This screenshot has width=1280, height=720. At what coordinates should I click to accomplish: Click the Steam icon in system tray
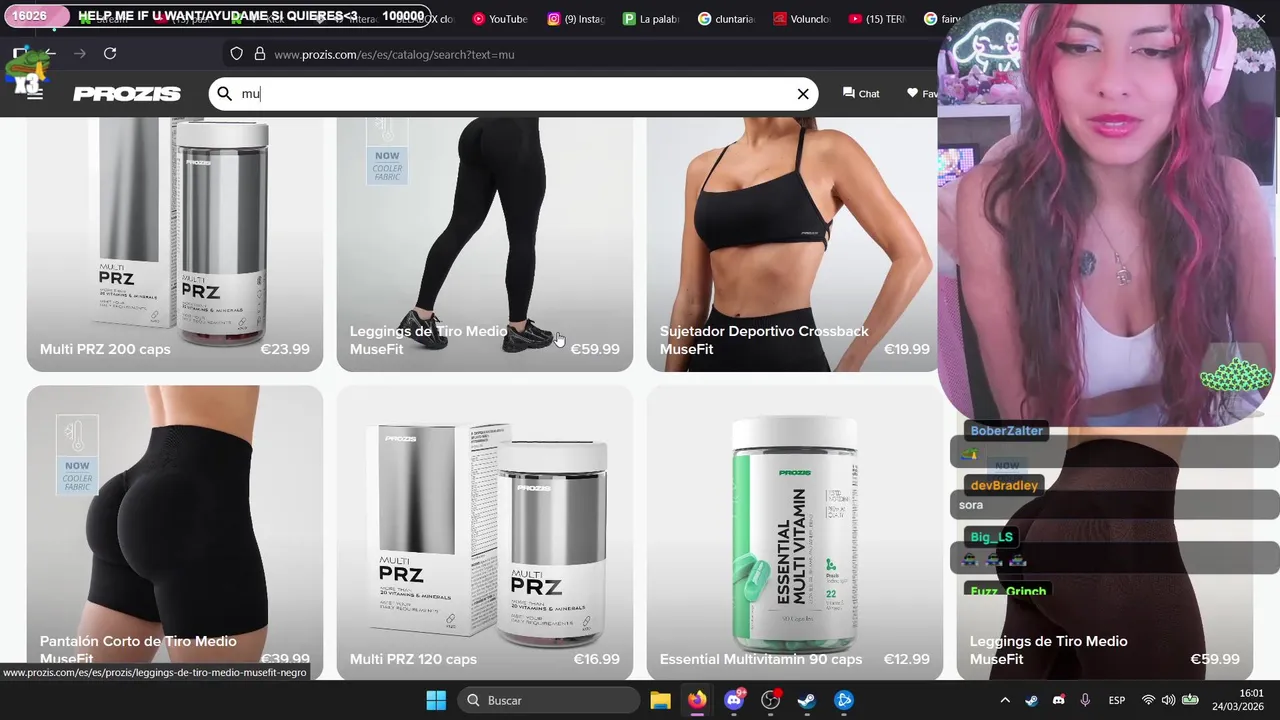click(1032, 700)
